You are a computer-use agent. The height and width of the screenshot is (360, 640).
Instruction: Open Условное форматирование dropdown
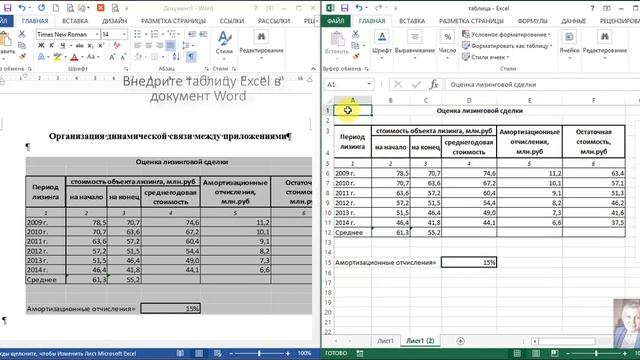click(x=507, y=34)
